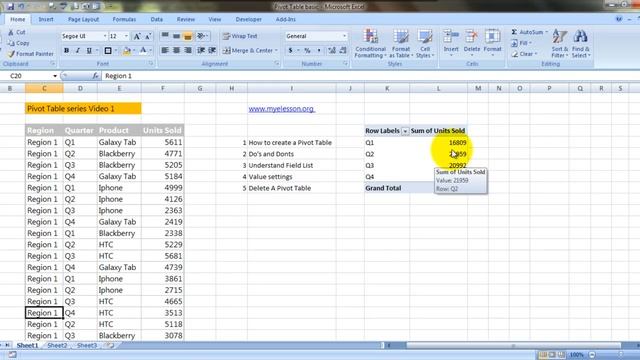The height and width of the screenshot is (360, 640).
Task: Apply Accounting dollar number format
Action: 290,51
